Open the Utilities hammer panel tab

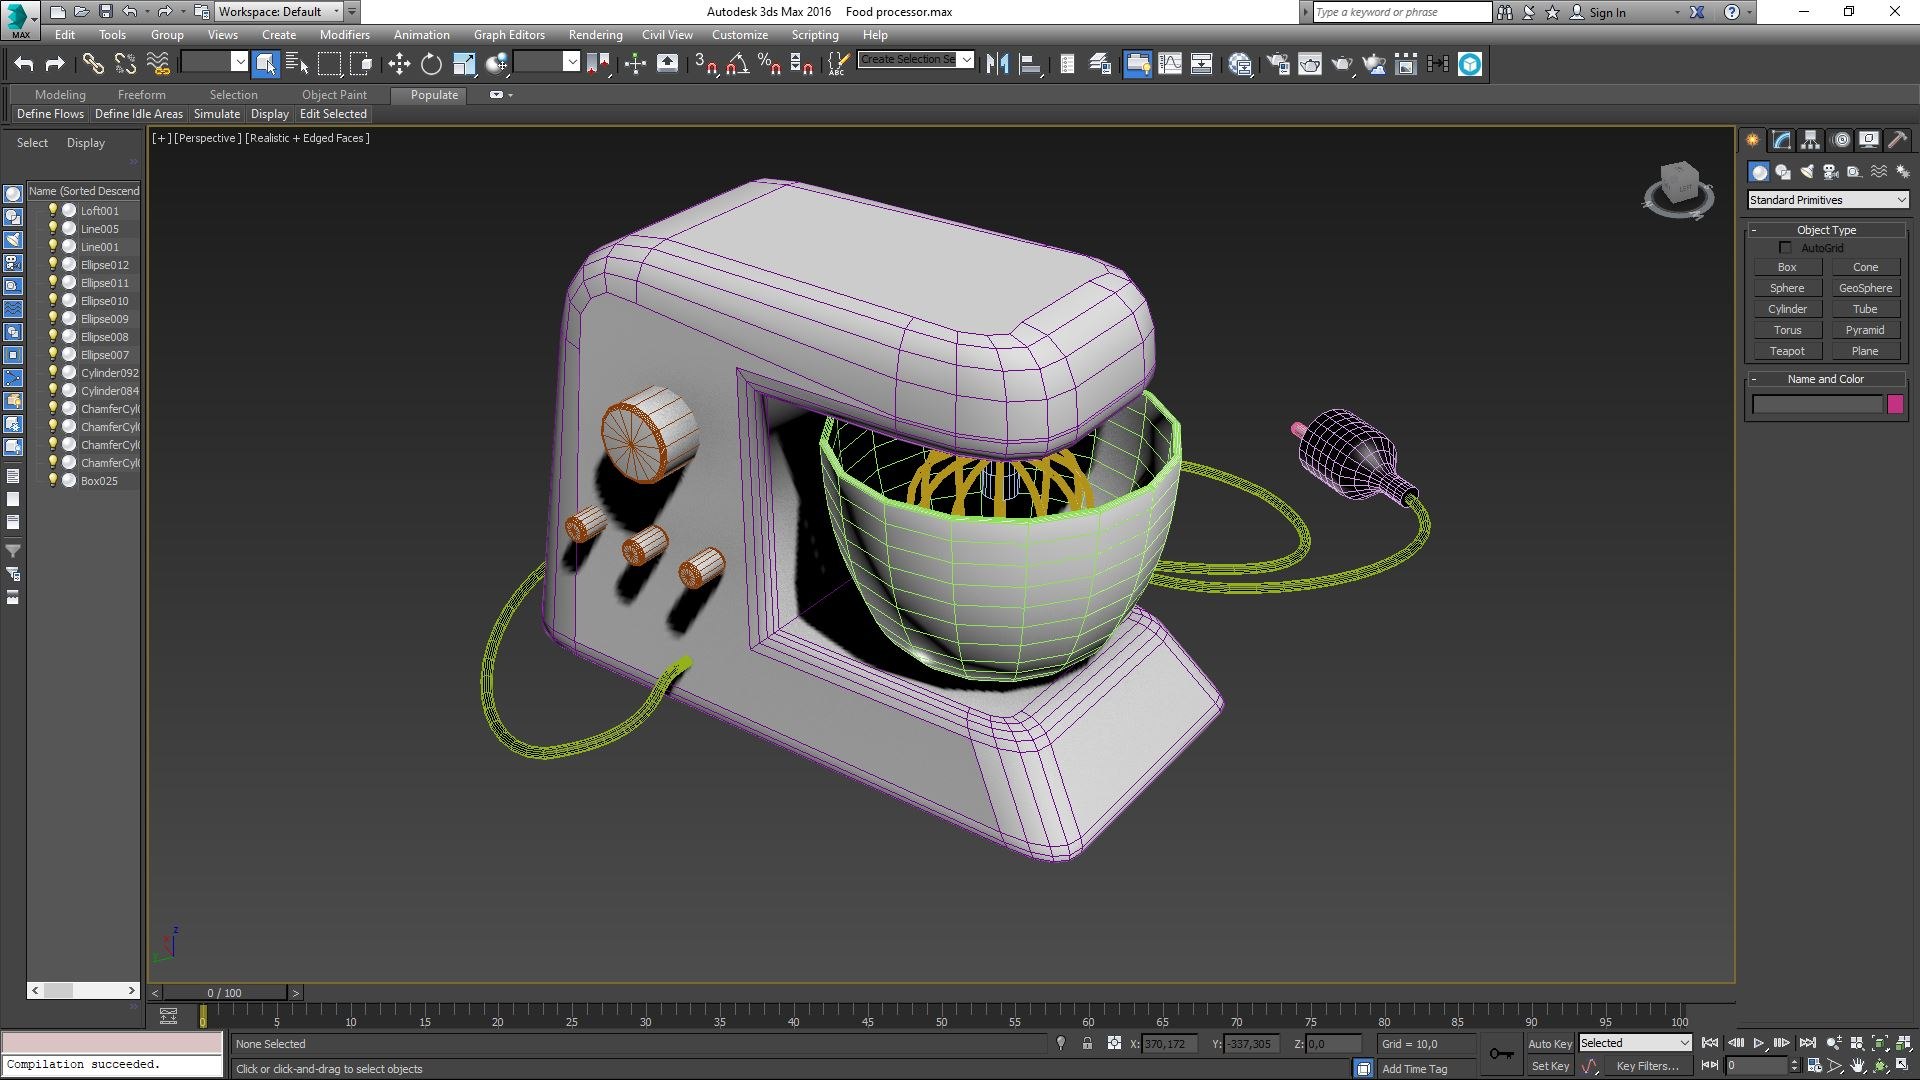pyautogui.click(x=1898, y=140)
